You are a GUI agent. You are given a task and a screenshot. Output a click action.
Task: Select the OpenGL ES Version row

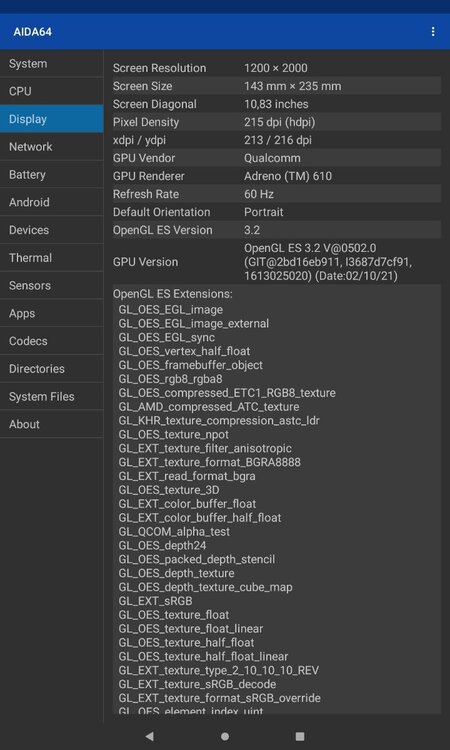[276, 230]
